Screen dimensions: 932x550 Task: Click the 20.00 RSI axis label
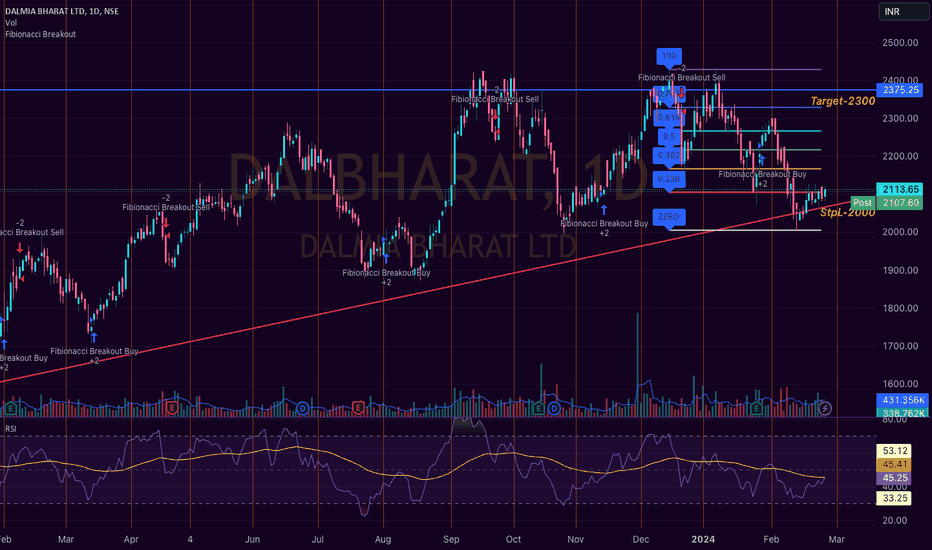click(897, 520)
